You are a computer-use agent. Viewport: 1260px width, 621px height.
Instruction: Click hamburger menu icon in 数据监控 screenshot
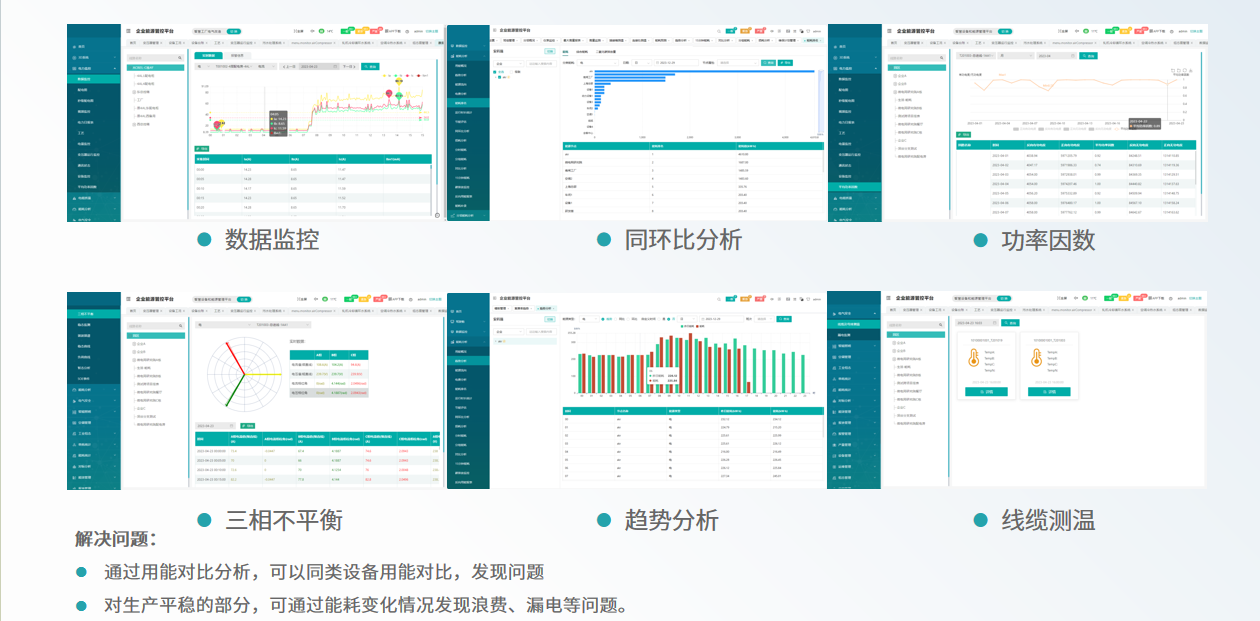point(129,31)
